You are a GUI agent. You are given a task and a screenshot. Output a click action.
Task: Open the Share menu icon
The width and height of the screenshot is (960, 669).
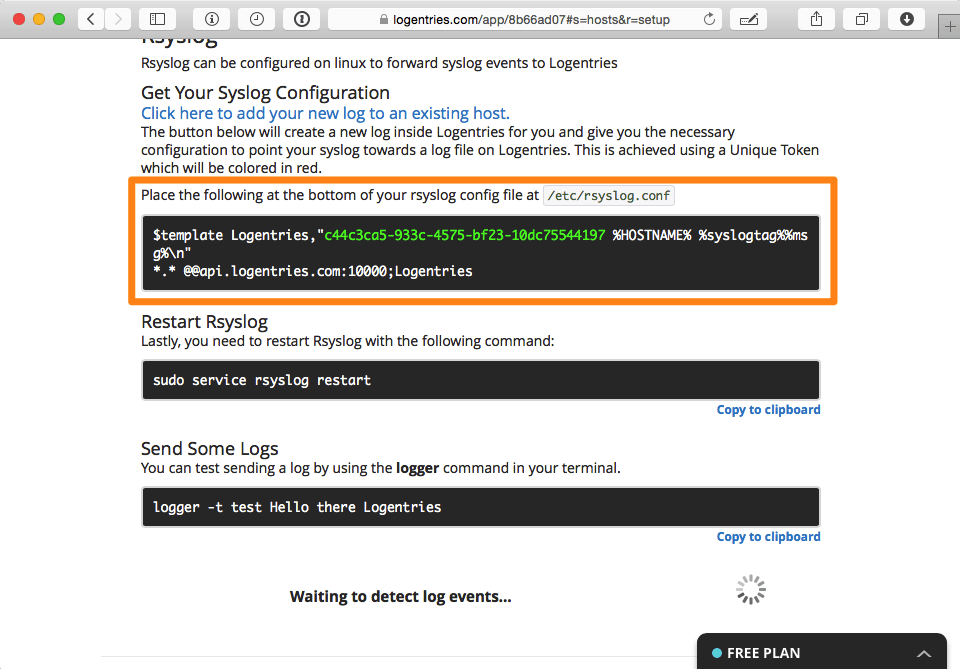tap(816, 19)
